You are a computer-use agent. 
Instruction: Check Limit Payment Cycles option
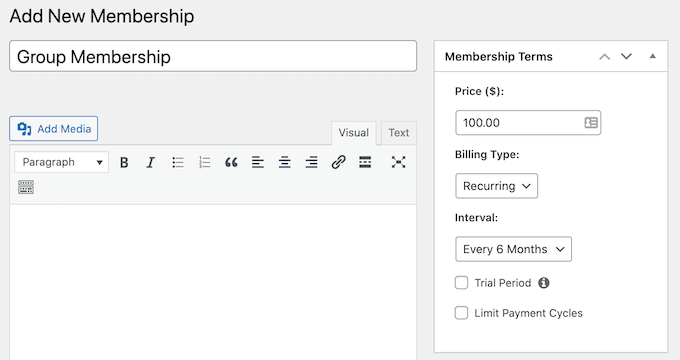(x=461, y=313)
